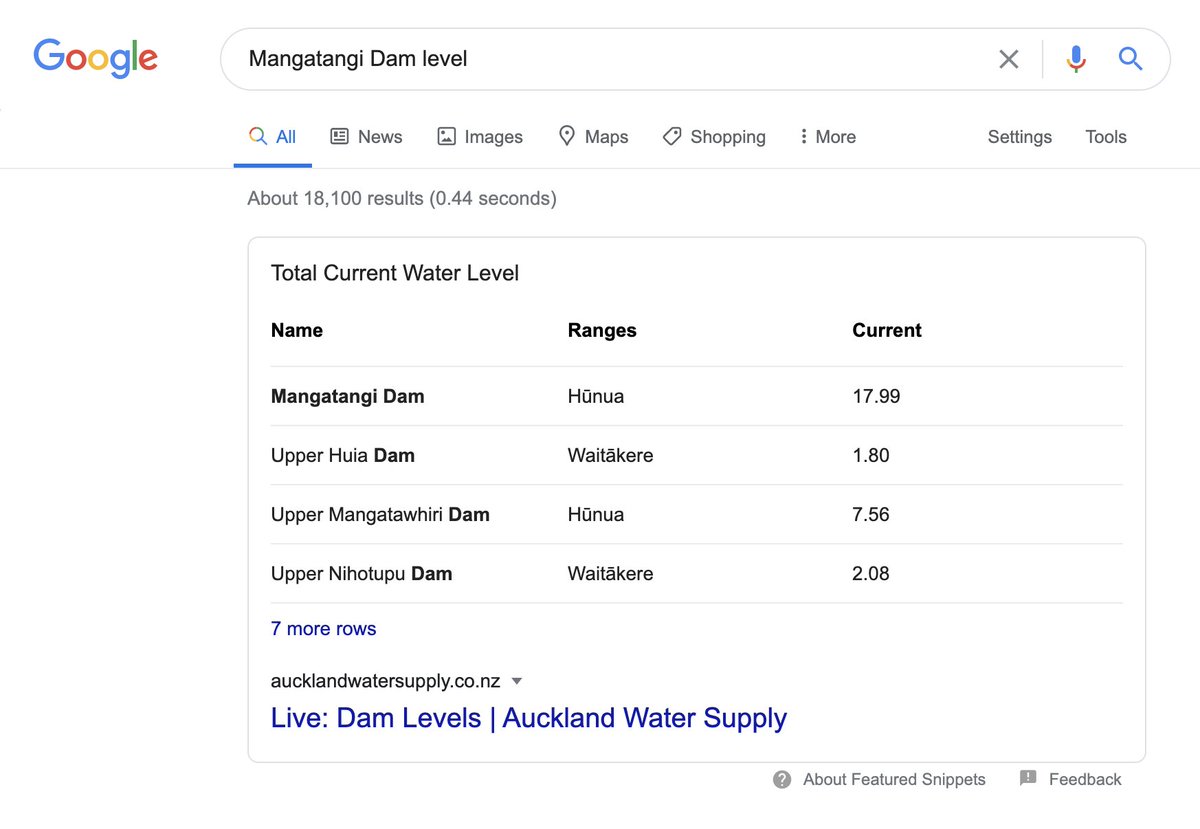Submit search with magnifying glass icon

point(1130,59)
